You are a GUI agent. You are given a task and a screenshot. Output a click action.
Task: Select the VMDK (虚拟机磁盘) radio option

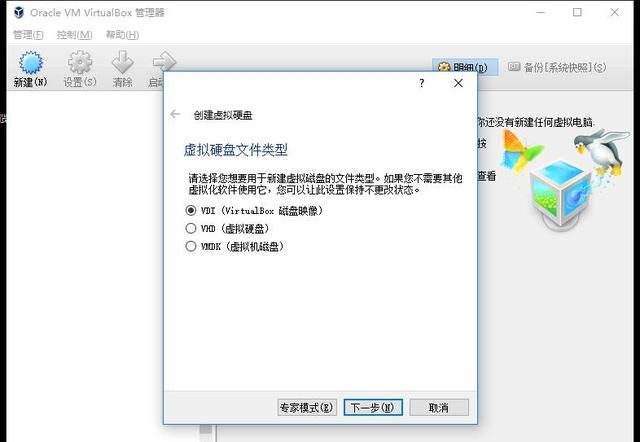[x=191, y=247]
